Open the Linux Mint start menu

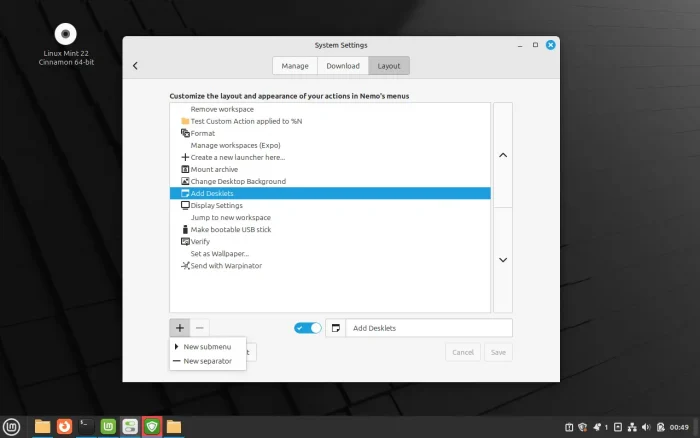[12, 426]
